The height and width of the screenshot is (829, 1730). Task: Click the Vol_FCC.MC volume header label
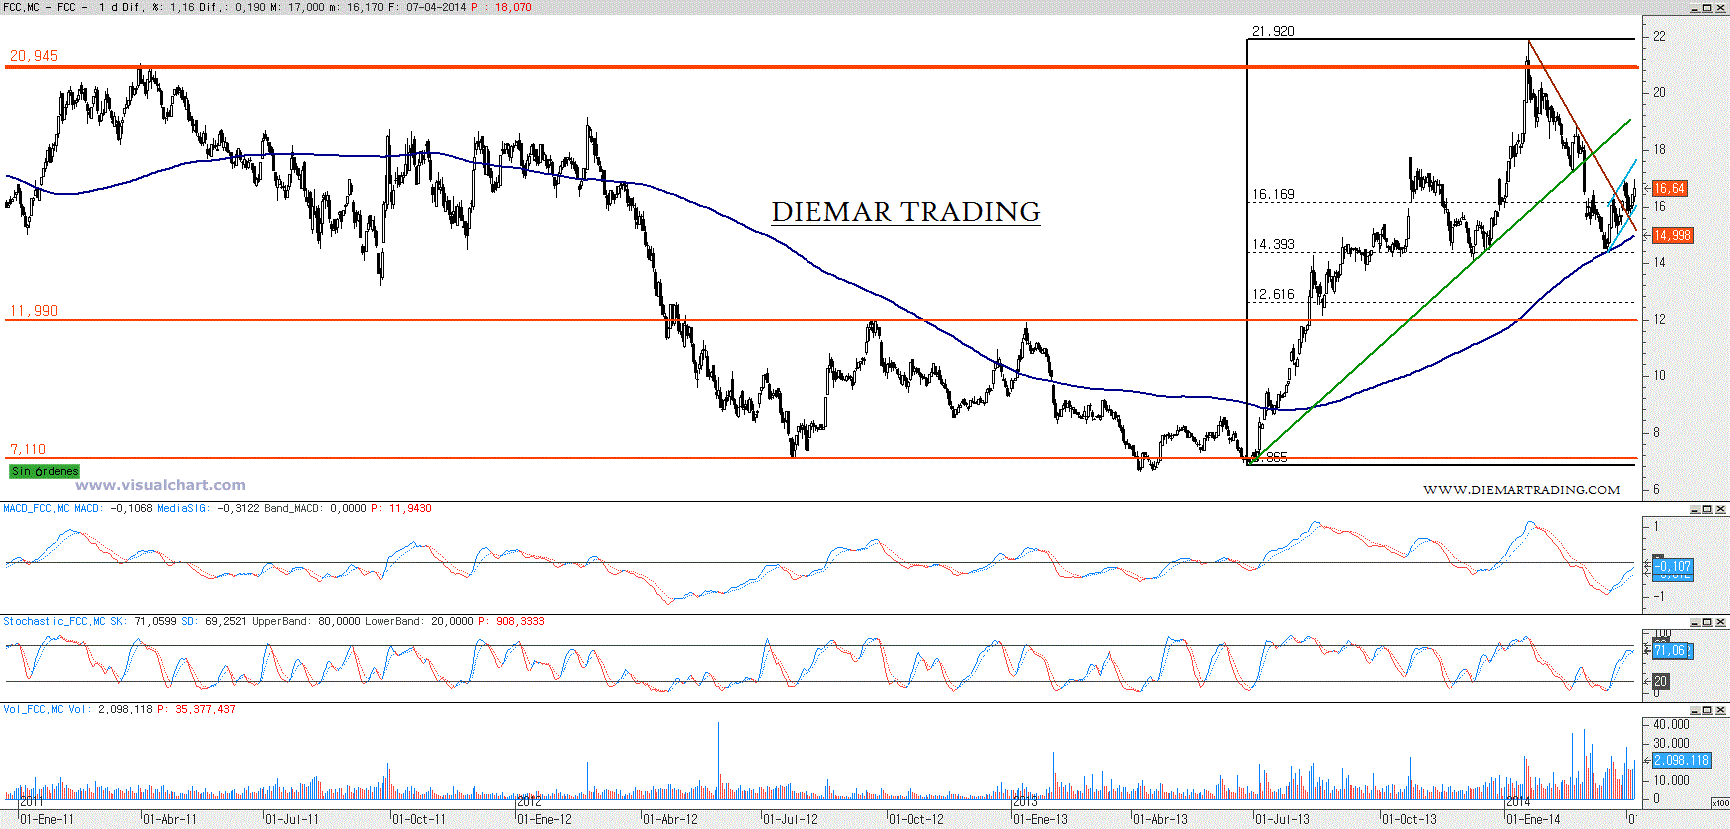click(33, 709)
